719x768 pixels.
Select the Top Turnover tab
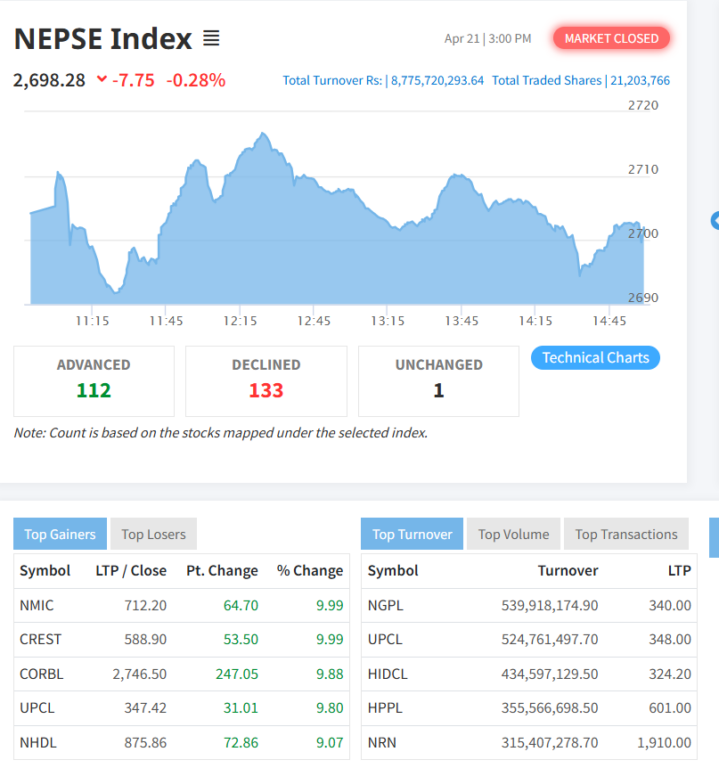tap(412, 534)
